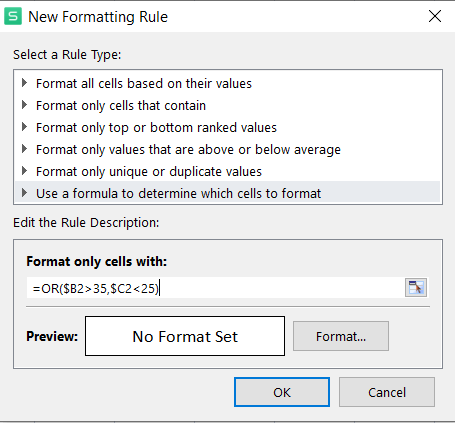The image size is (455, 423).
Task: Expand arrow beside 'above or below average' rule
Action: pyautogui.click(x=24, y=149)
